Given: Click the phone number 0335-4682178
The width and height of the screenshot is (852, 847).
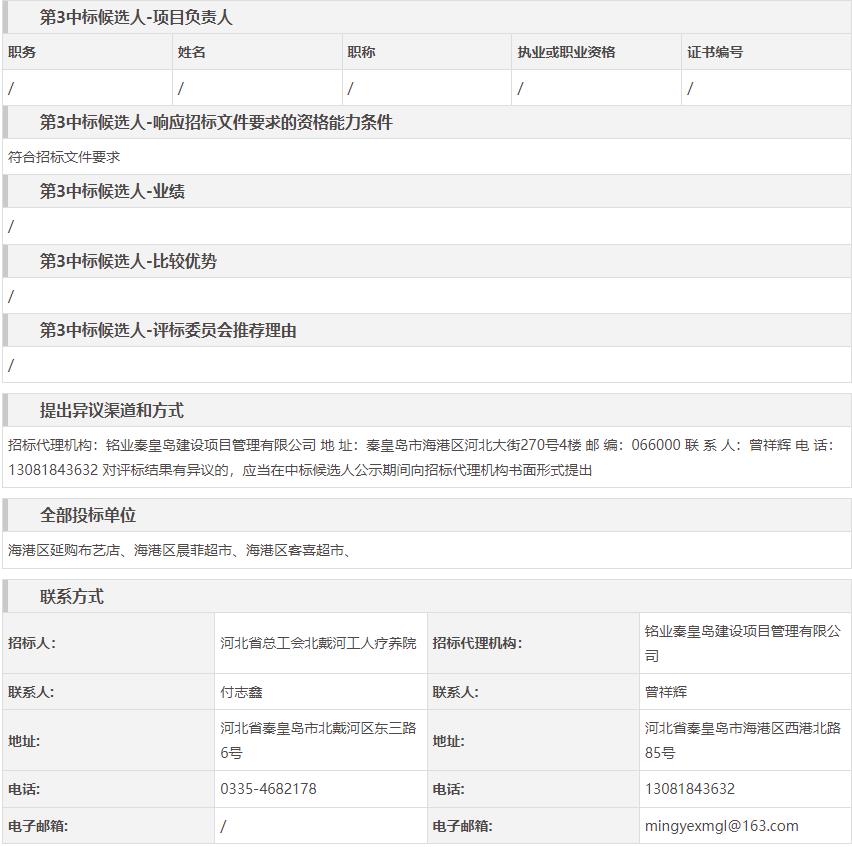Looking at the screenshot, I should [x=268, y=789].
